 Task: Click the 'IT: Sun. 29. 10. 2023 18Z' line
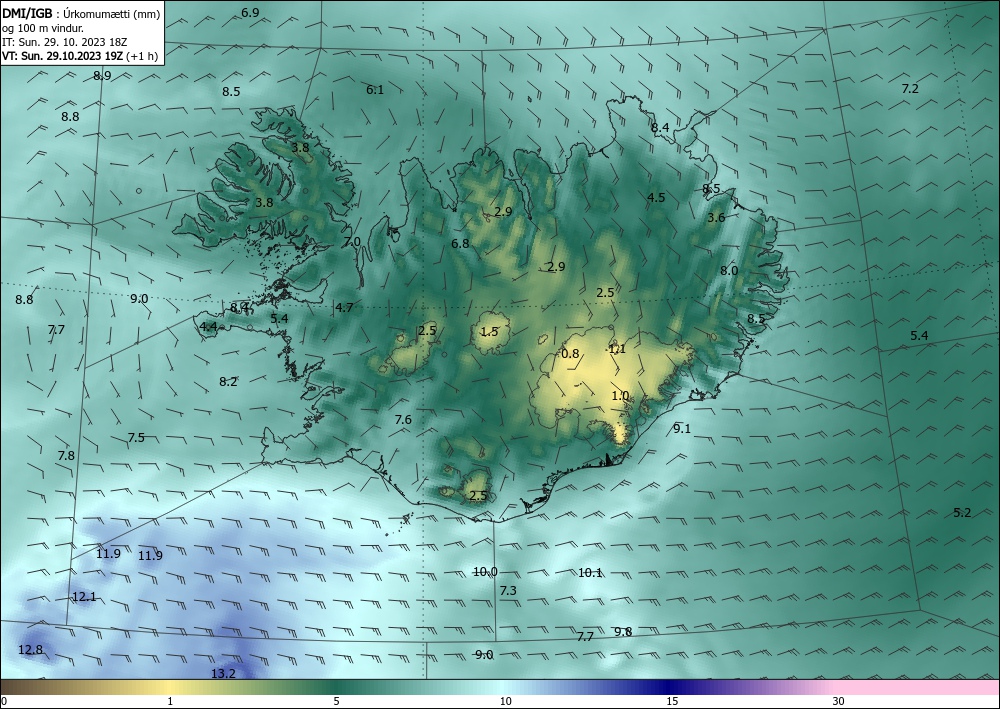pyautogui.click(x=64, y=41)
